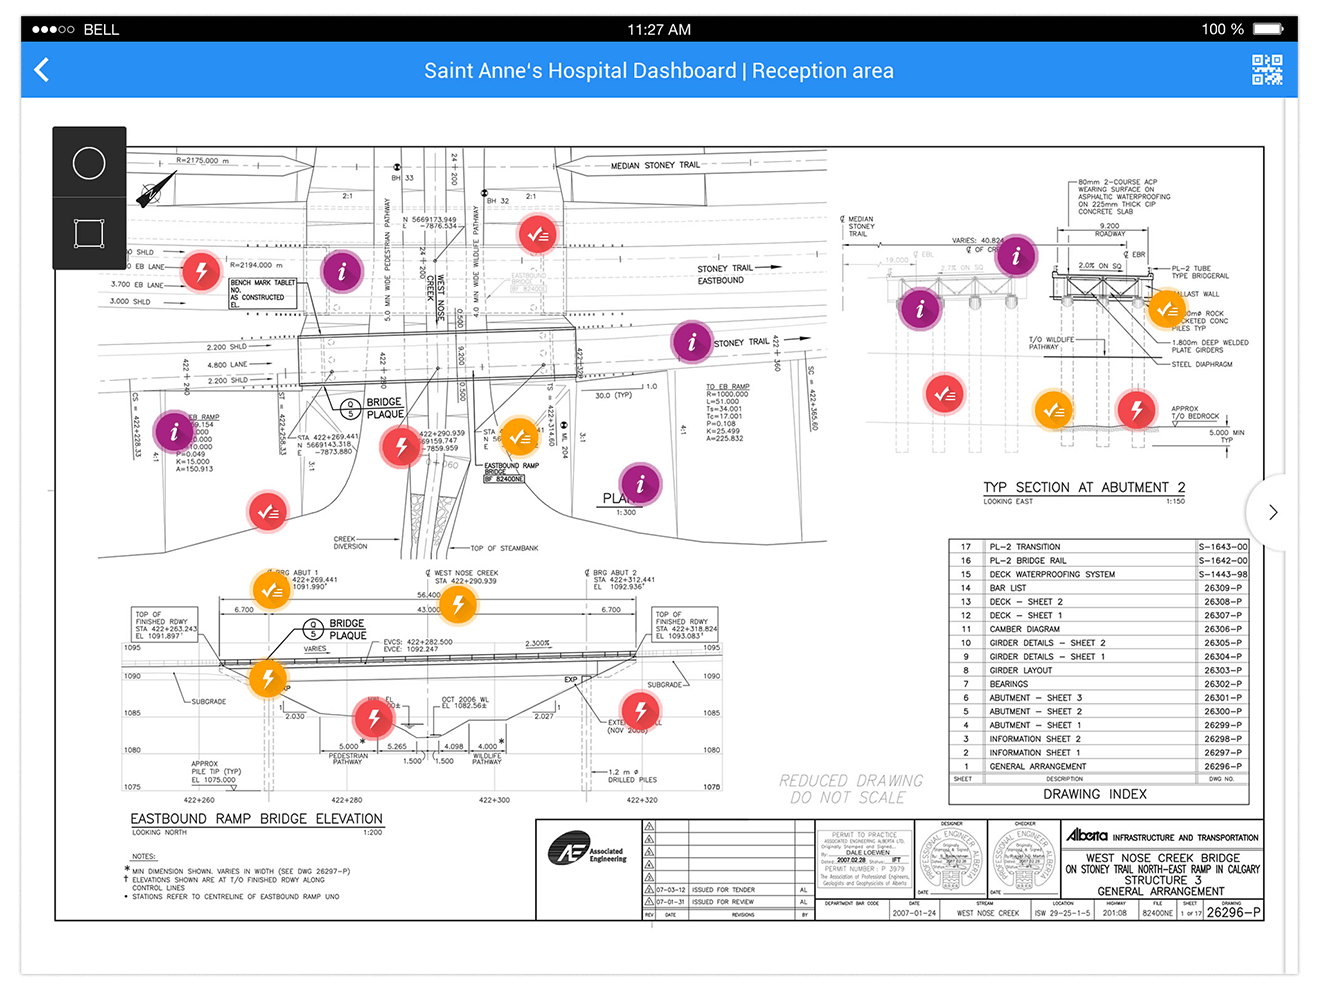Open orange checklist marker by BALLAST WALL
Image resolution: width=1318 pixels, height=992 pixels.
coord(1166,310)
